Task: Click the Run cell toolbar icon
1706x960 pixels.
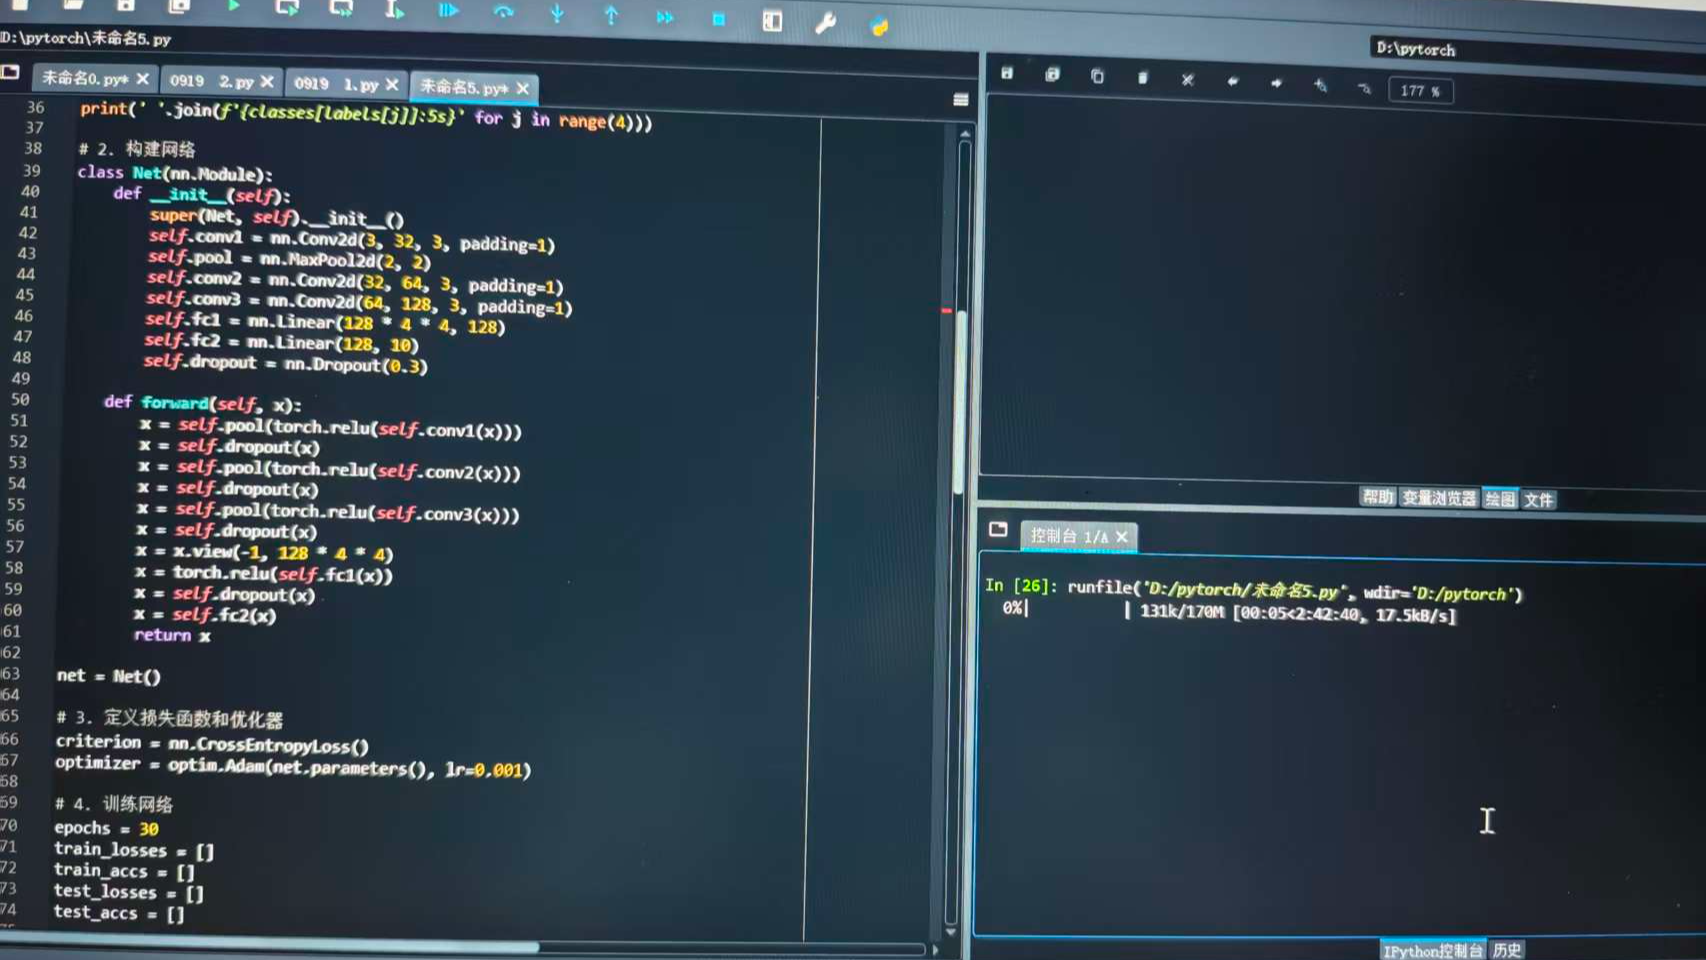Action: click(287, 8)
